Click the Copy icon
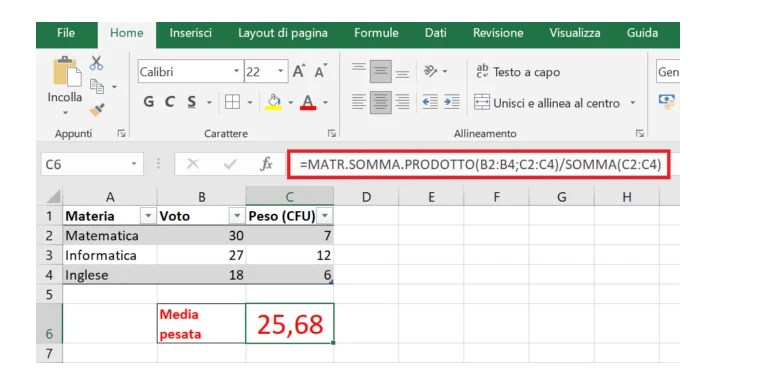The image size is (761, 377). (x=97, y=86)
